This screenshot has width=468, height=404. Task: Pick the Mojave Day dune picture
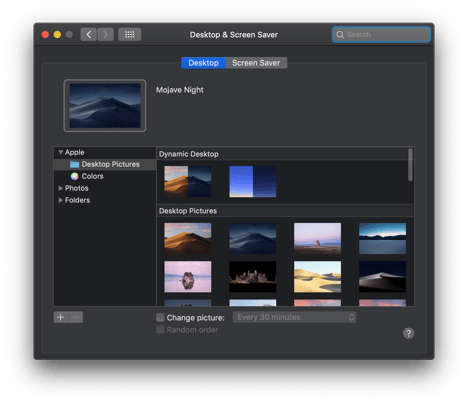click(188, 239)
